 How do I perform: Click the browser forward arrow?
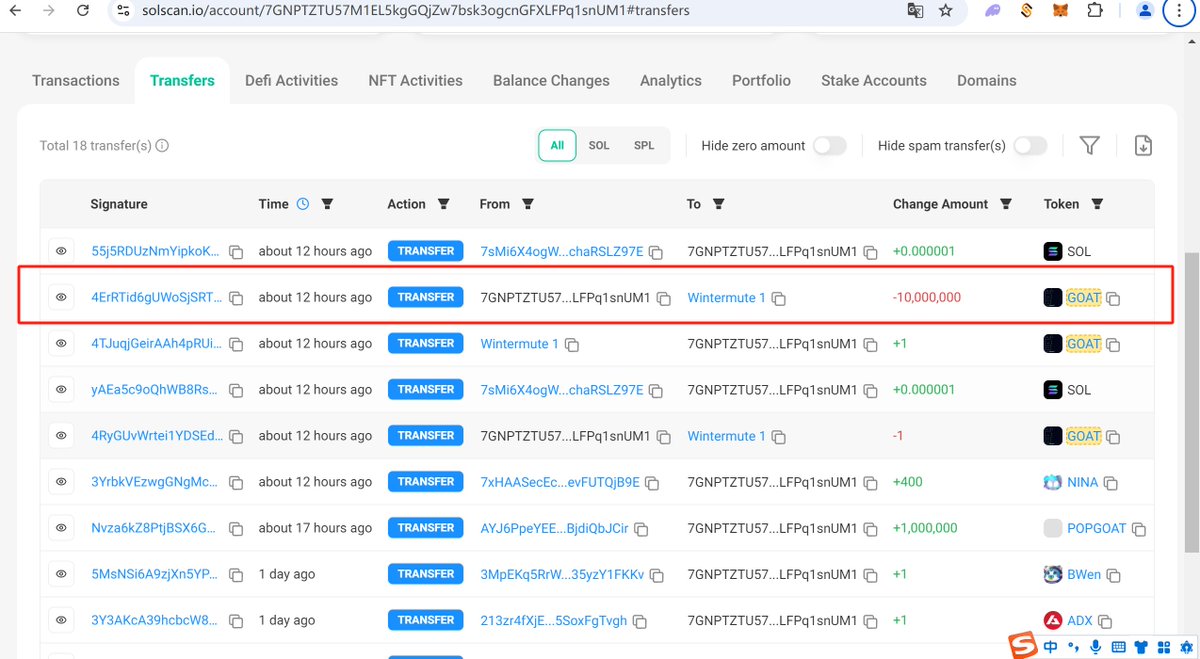point(48,10)
